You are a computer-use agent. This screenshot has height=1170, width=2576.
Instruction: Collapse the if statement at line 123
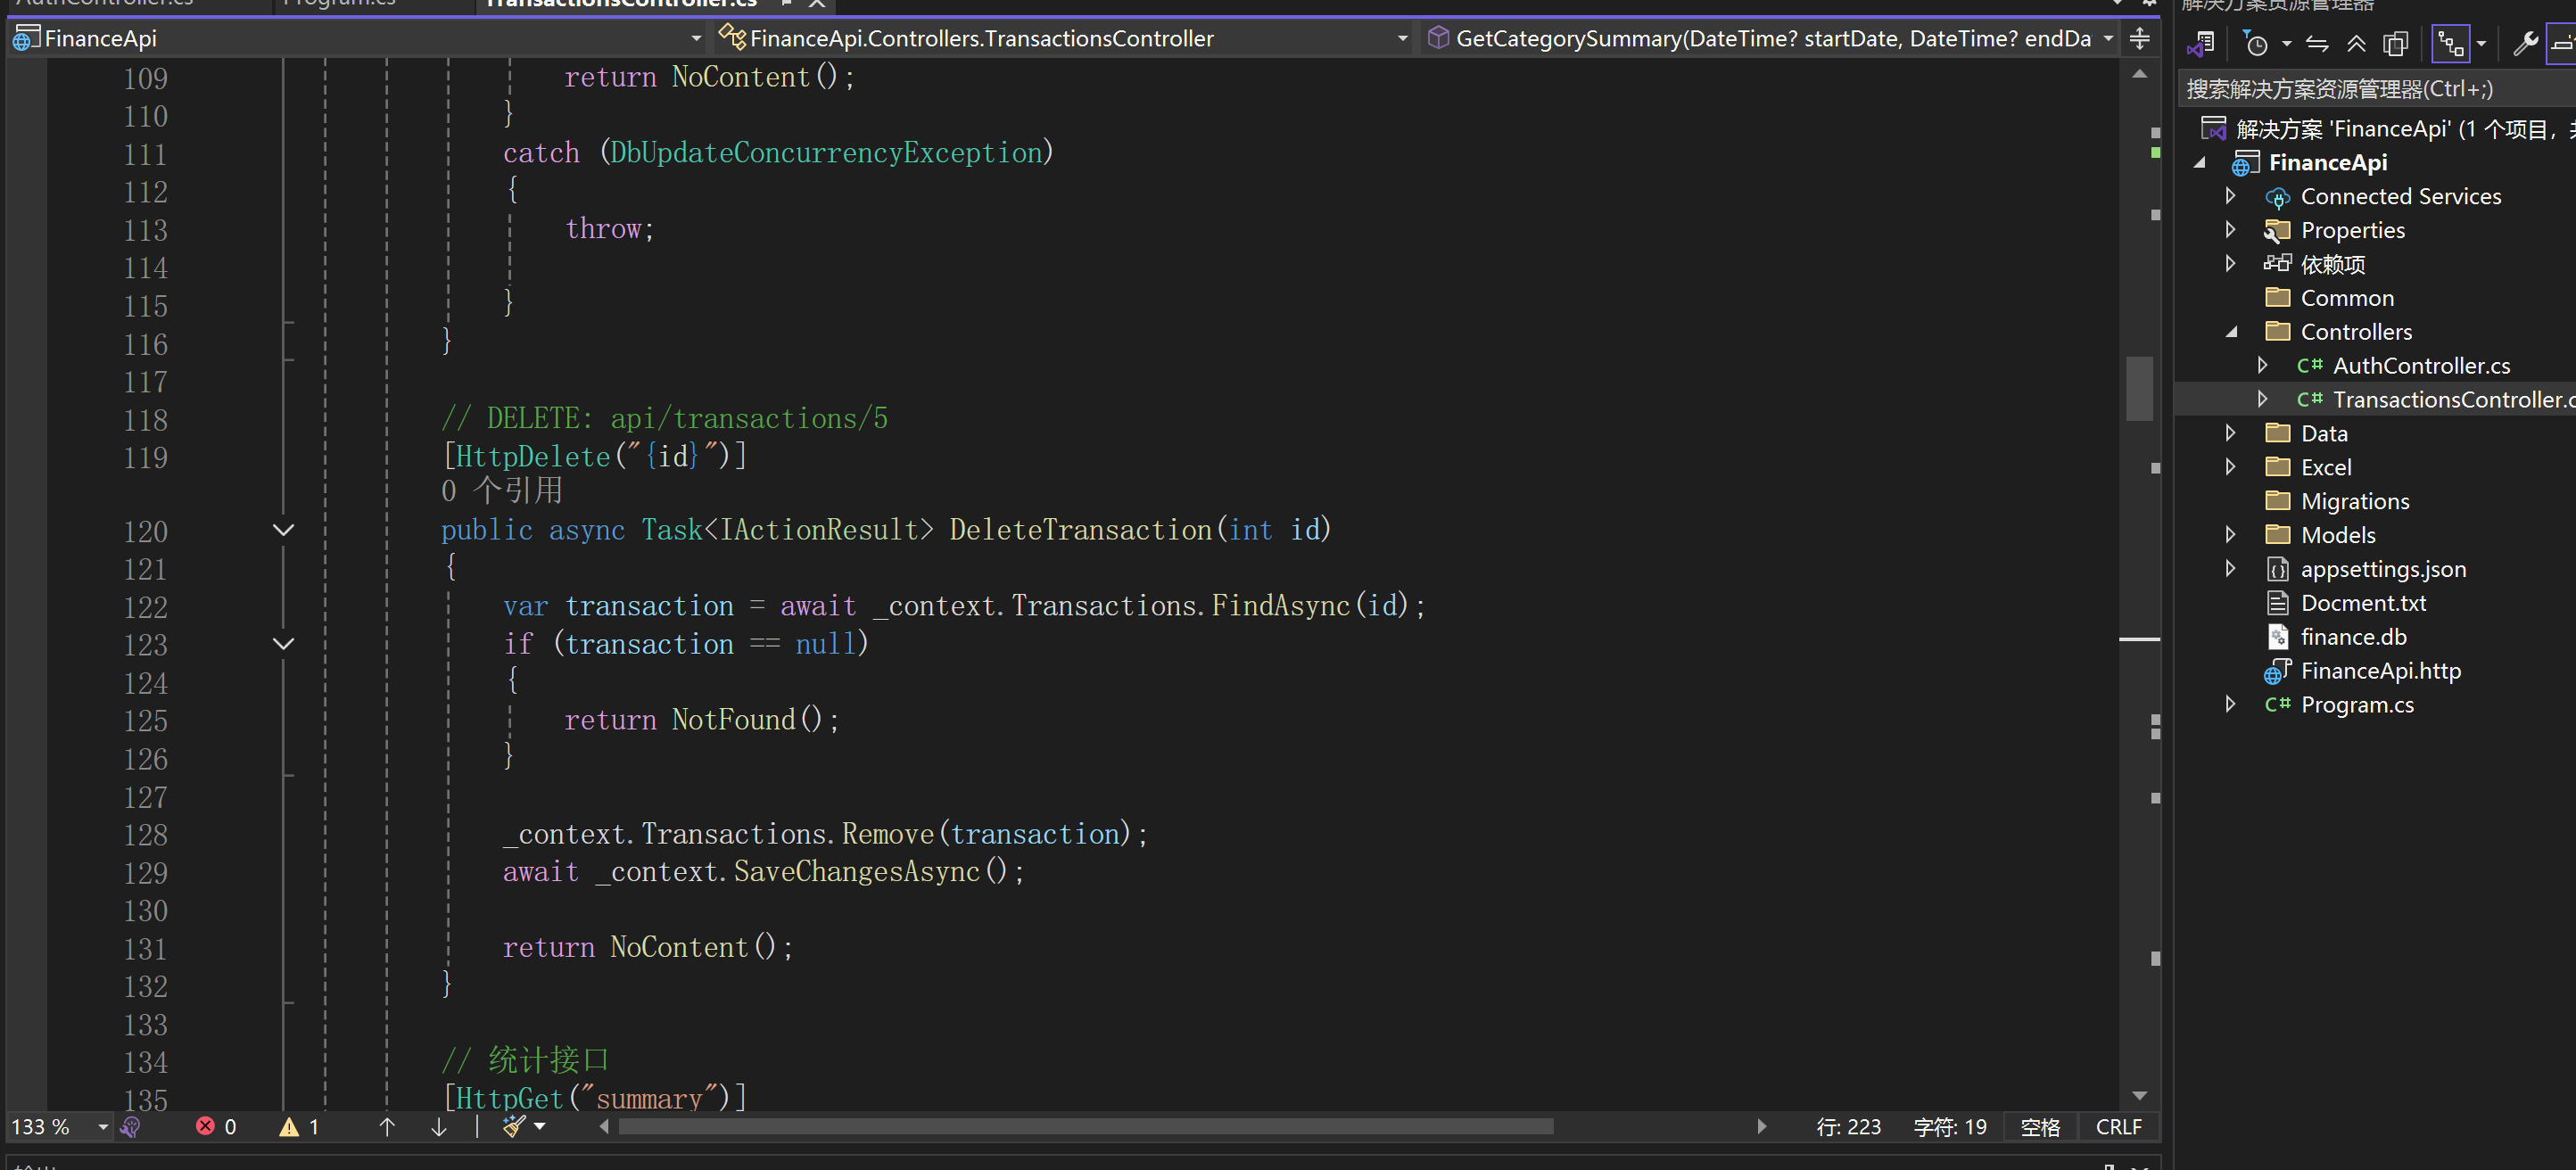[284, 643]
